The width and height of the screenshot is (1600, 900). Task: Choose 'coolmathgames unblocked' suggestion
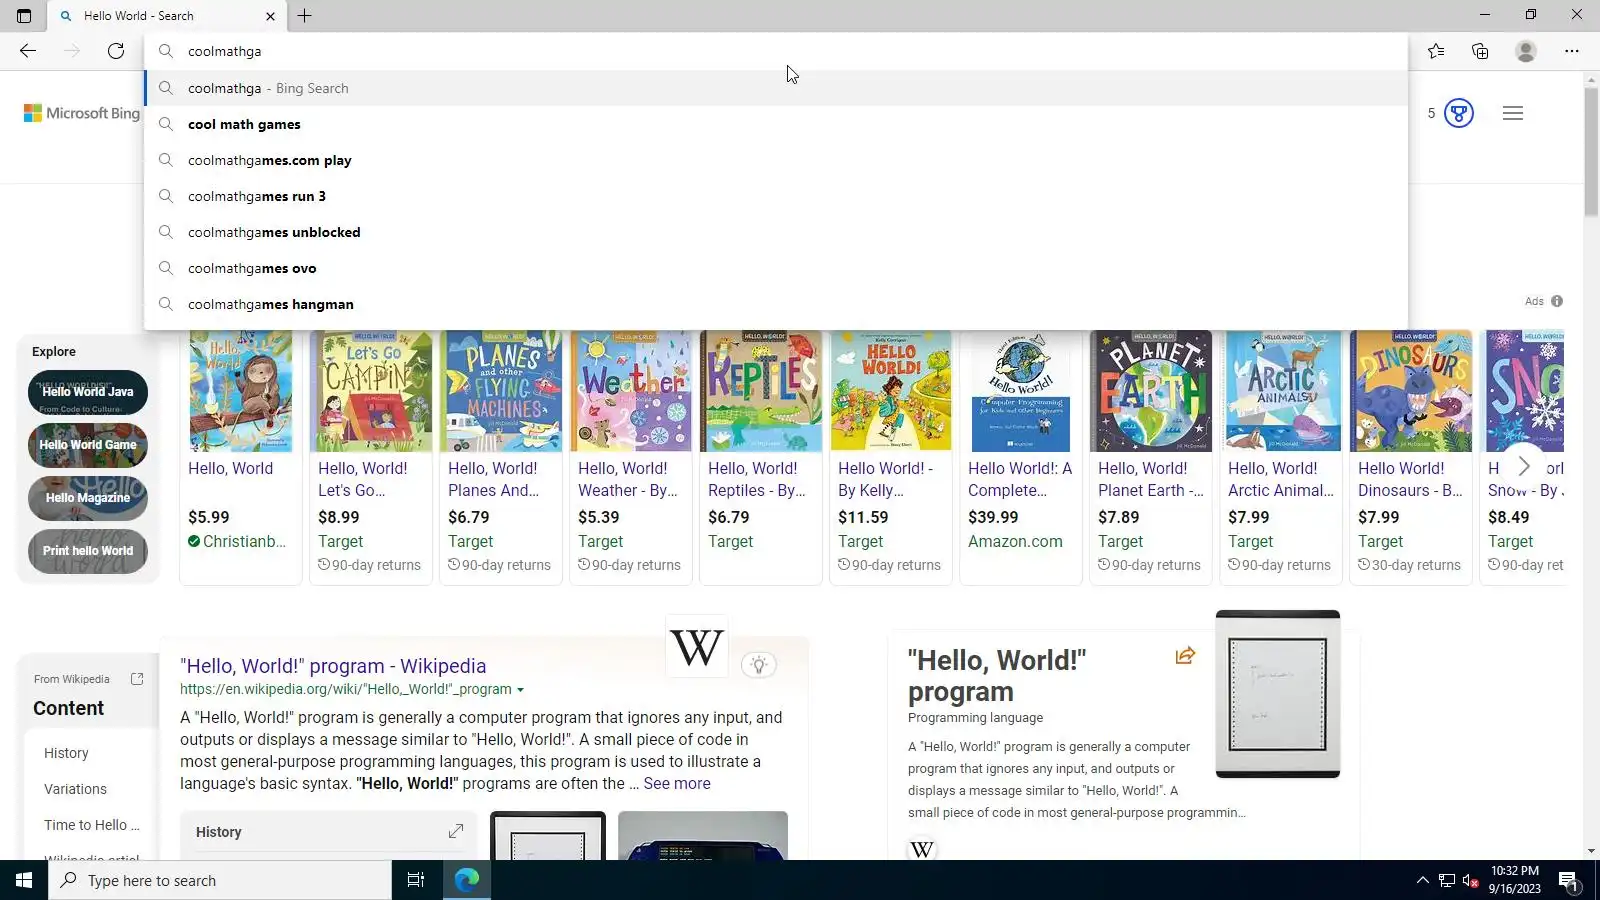coord(776,232)
